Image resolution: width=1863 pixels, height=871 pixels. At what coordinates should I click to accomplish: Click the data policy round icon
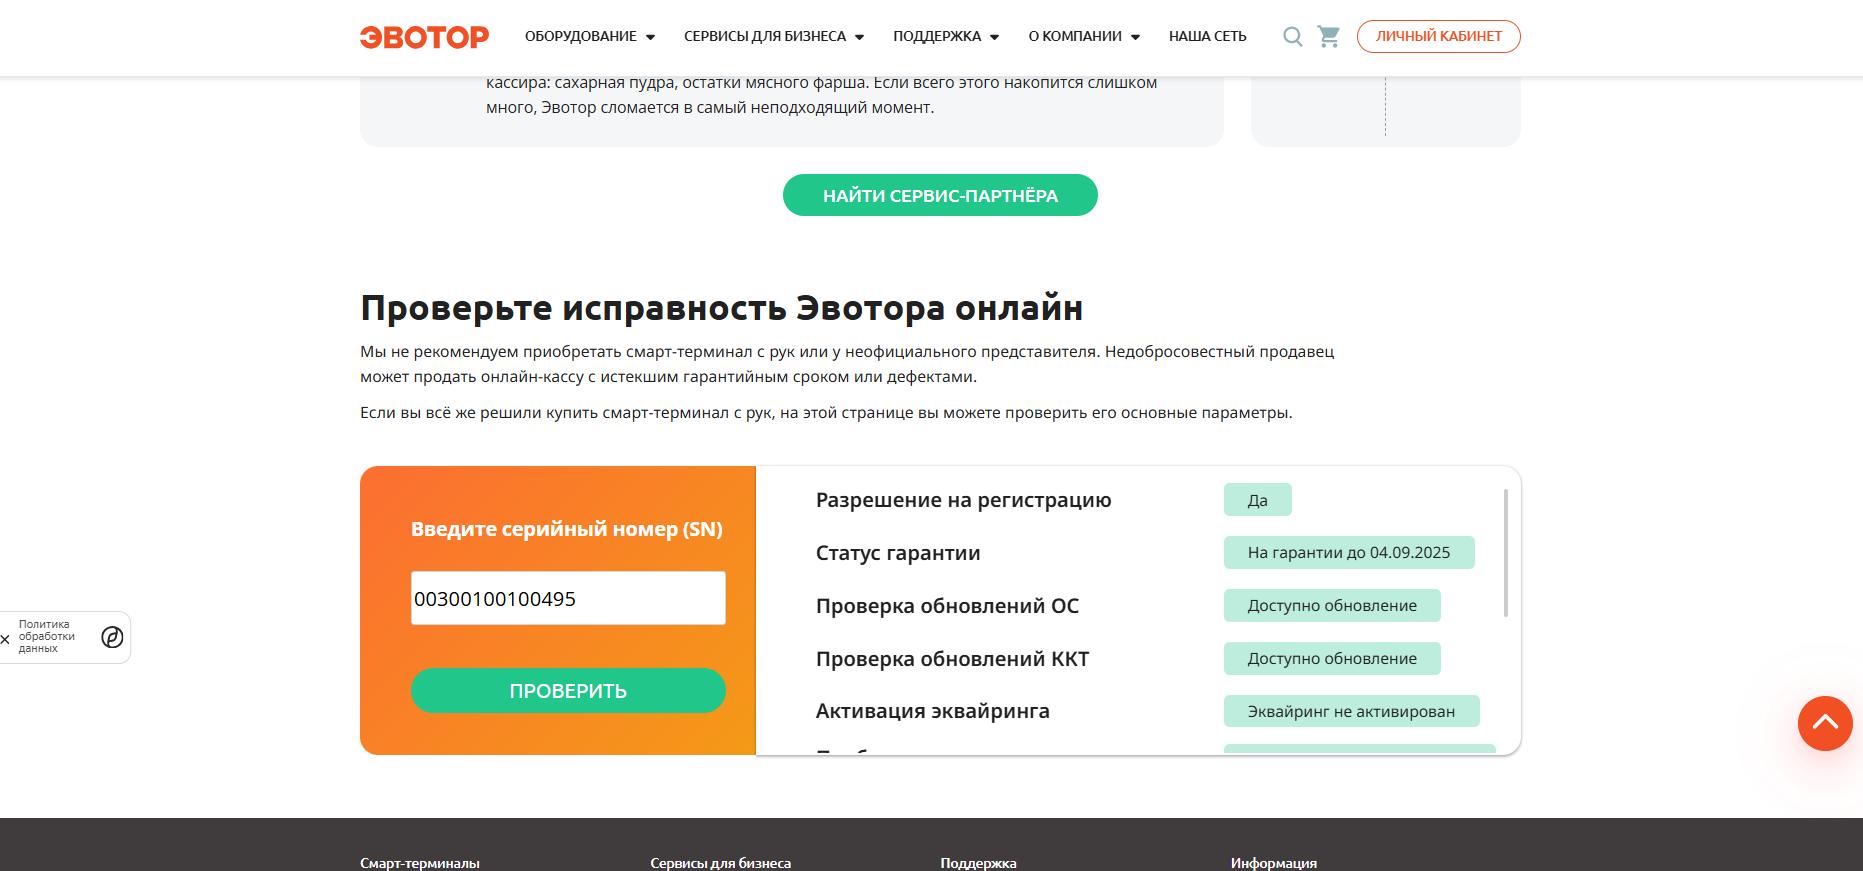coord(112,637)
